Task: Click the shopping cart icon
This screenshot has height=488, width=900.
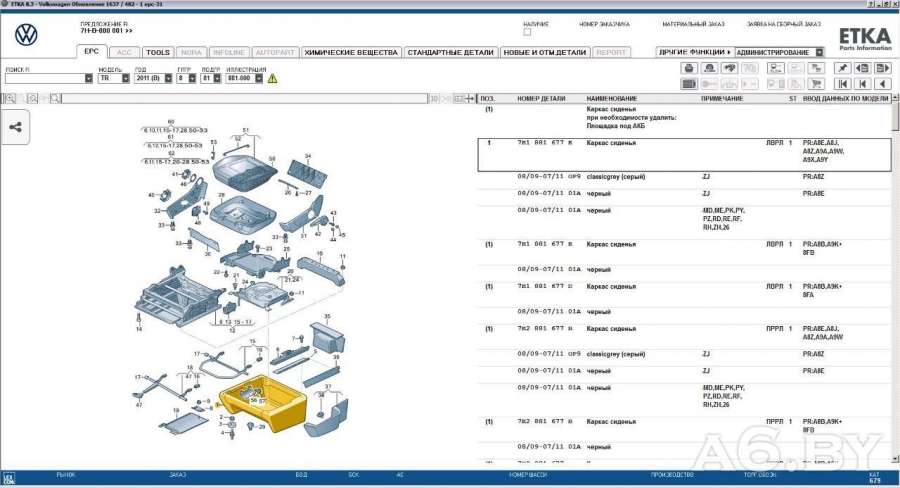Action: (x=815, y=84)
